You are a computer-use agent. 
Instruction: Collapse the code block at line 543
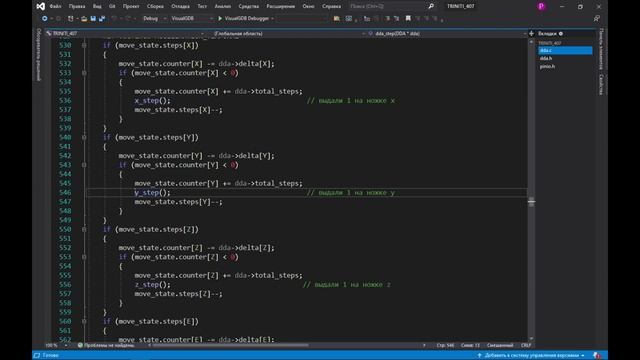tap(84, 165)
